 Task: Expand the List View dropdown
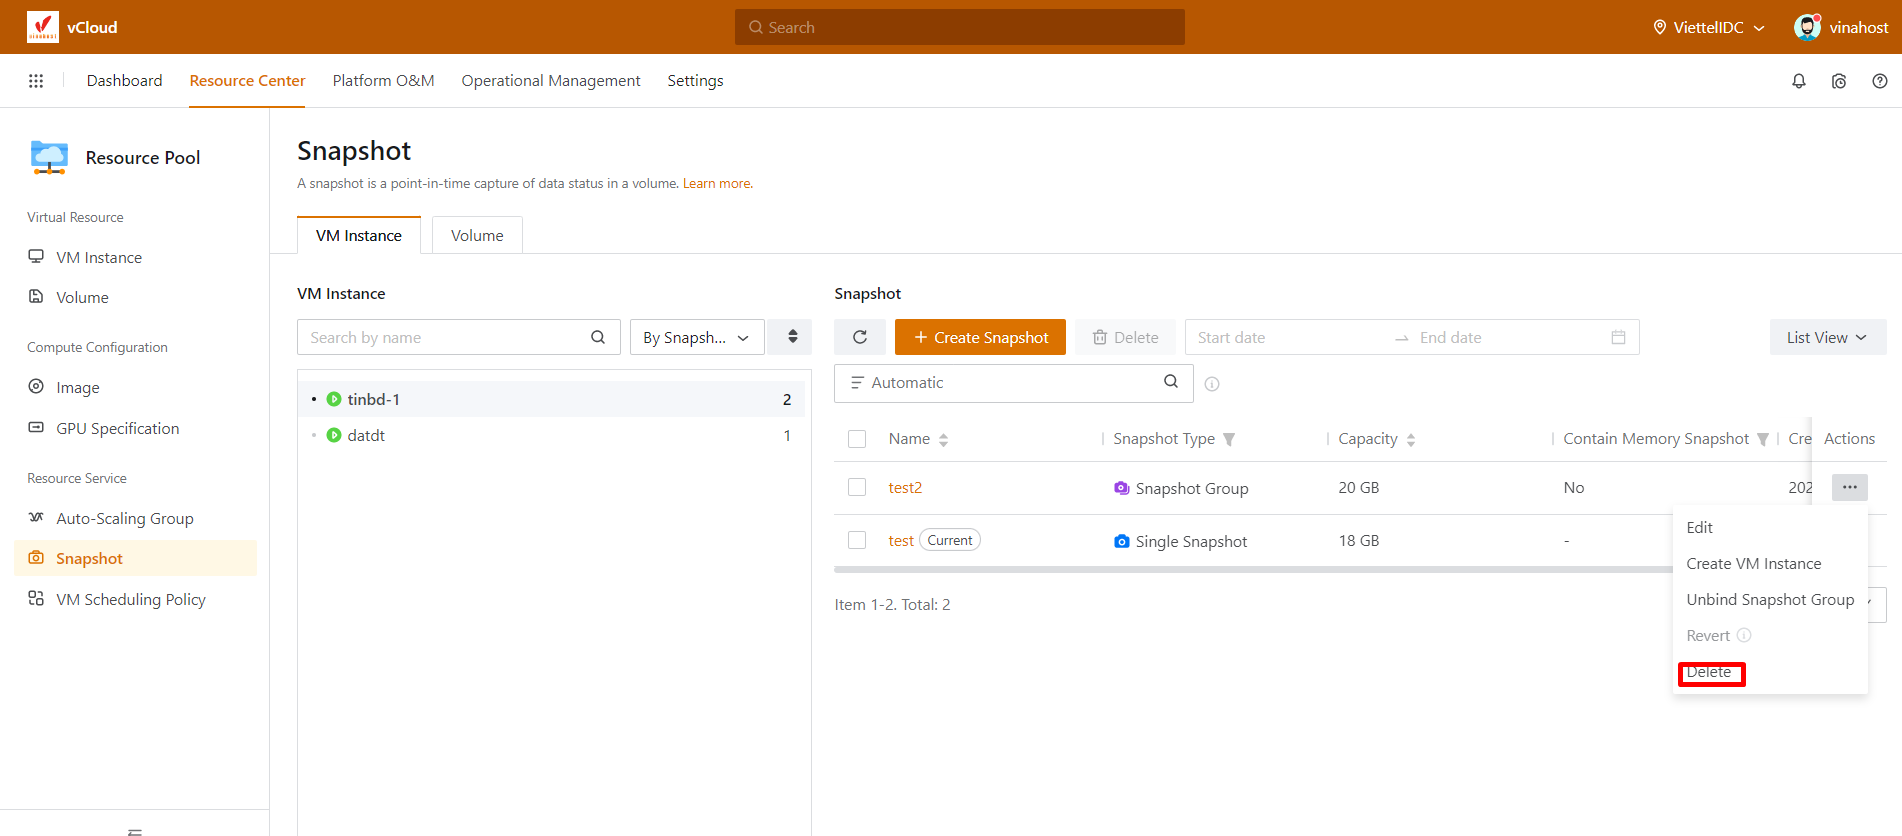1826,337
